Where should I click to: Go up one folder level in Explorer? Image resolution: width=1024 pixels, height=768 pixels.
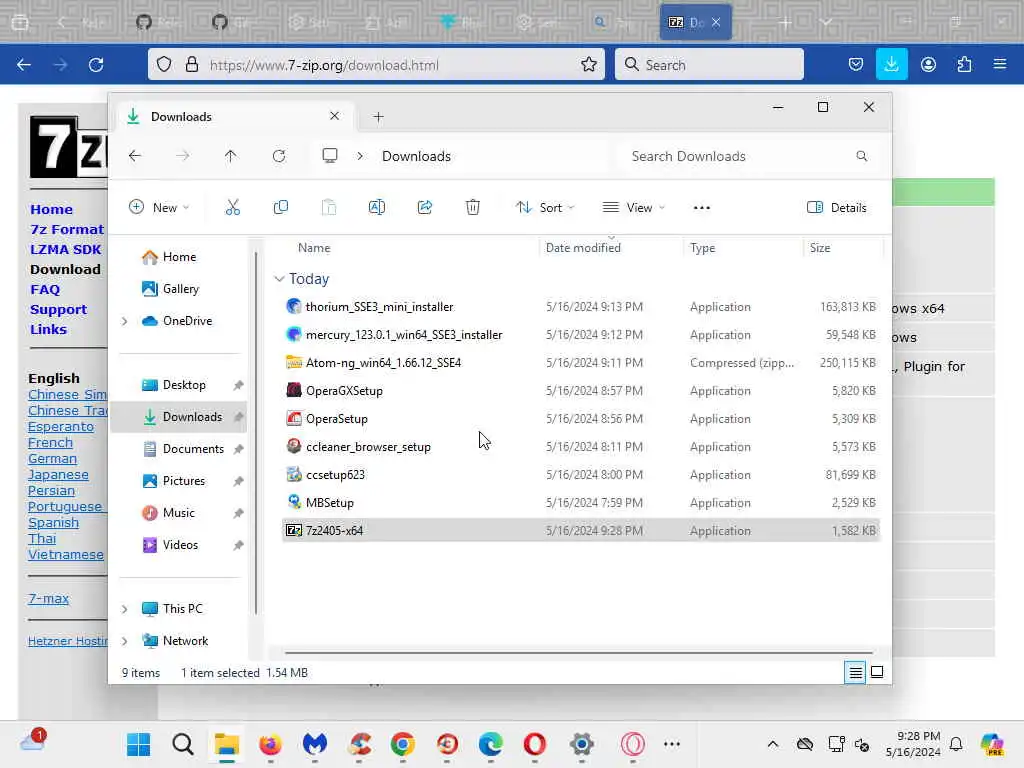[231, 156]
